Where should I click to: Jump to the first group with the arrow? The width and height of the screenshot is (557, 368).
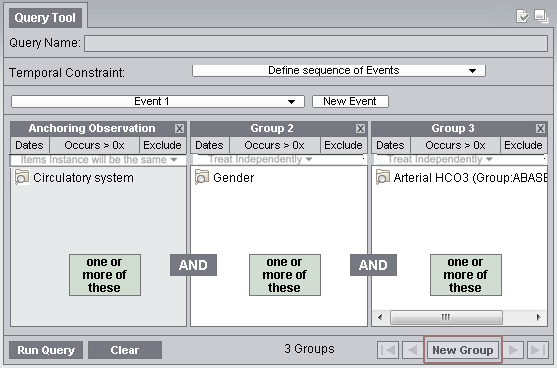pos(388,350)
